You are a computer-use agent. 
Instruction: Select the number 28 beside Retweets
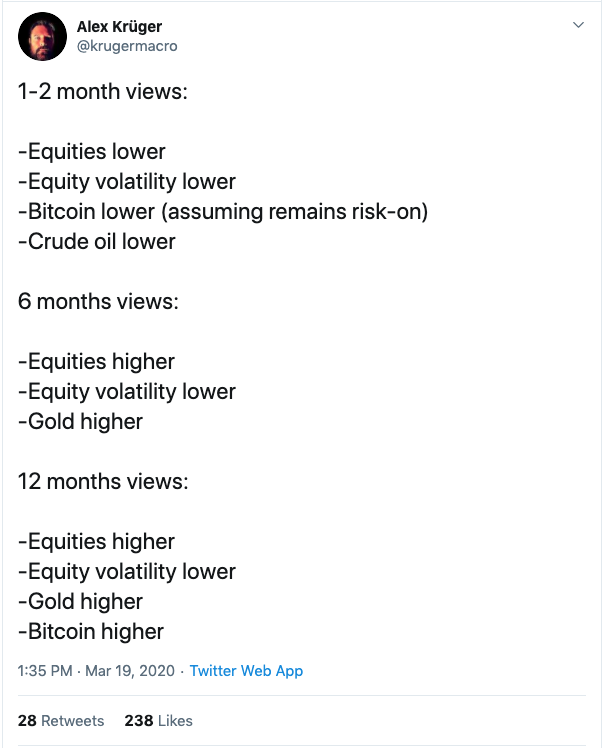pos(27,720)
